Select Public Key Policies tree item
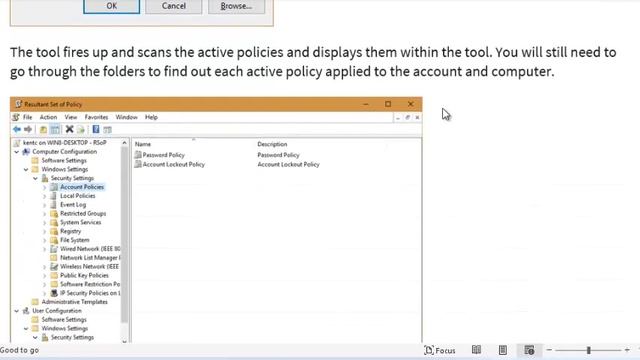This screenshot has height=360, width=640. pos(84,275)
